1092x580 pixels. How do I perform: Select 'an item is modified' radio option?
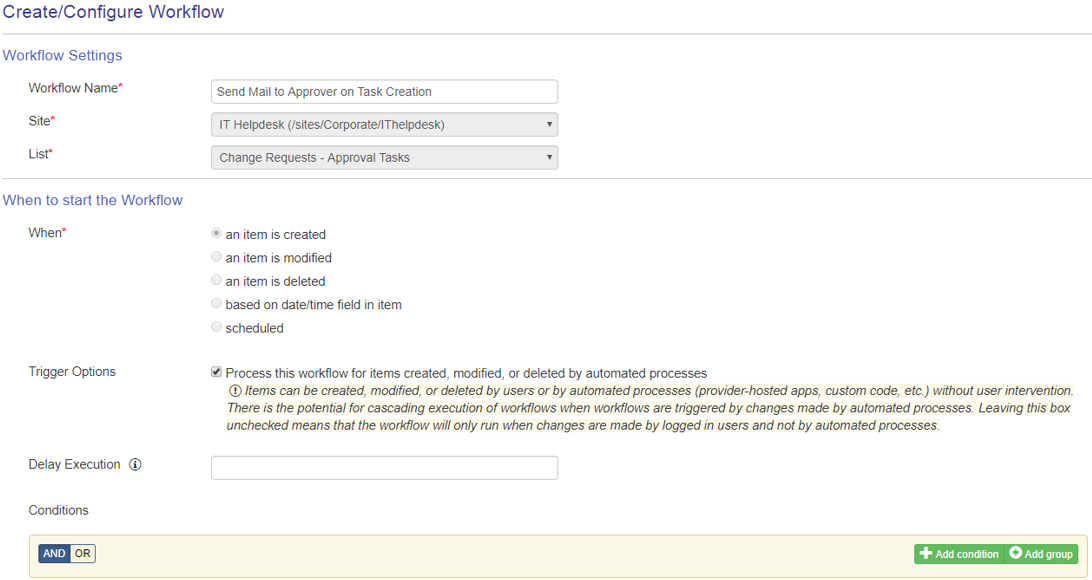(217, 257)
